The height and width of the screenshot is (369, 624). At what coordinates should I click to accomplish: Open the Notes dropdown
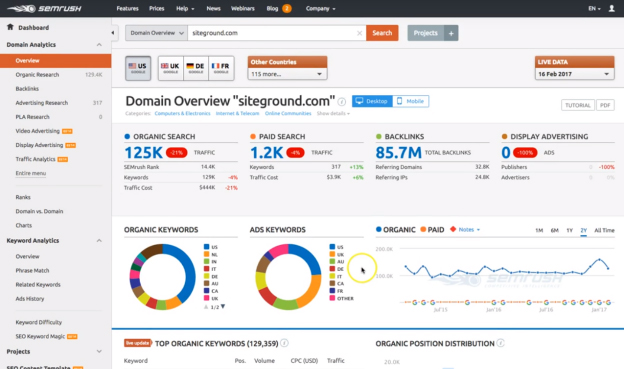469,230
